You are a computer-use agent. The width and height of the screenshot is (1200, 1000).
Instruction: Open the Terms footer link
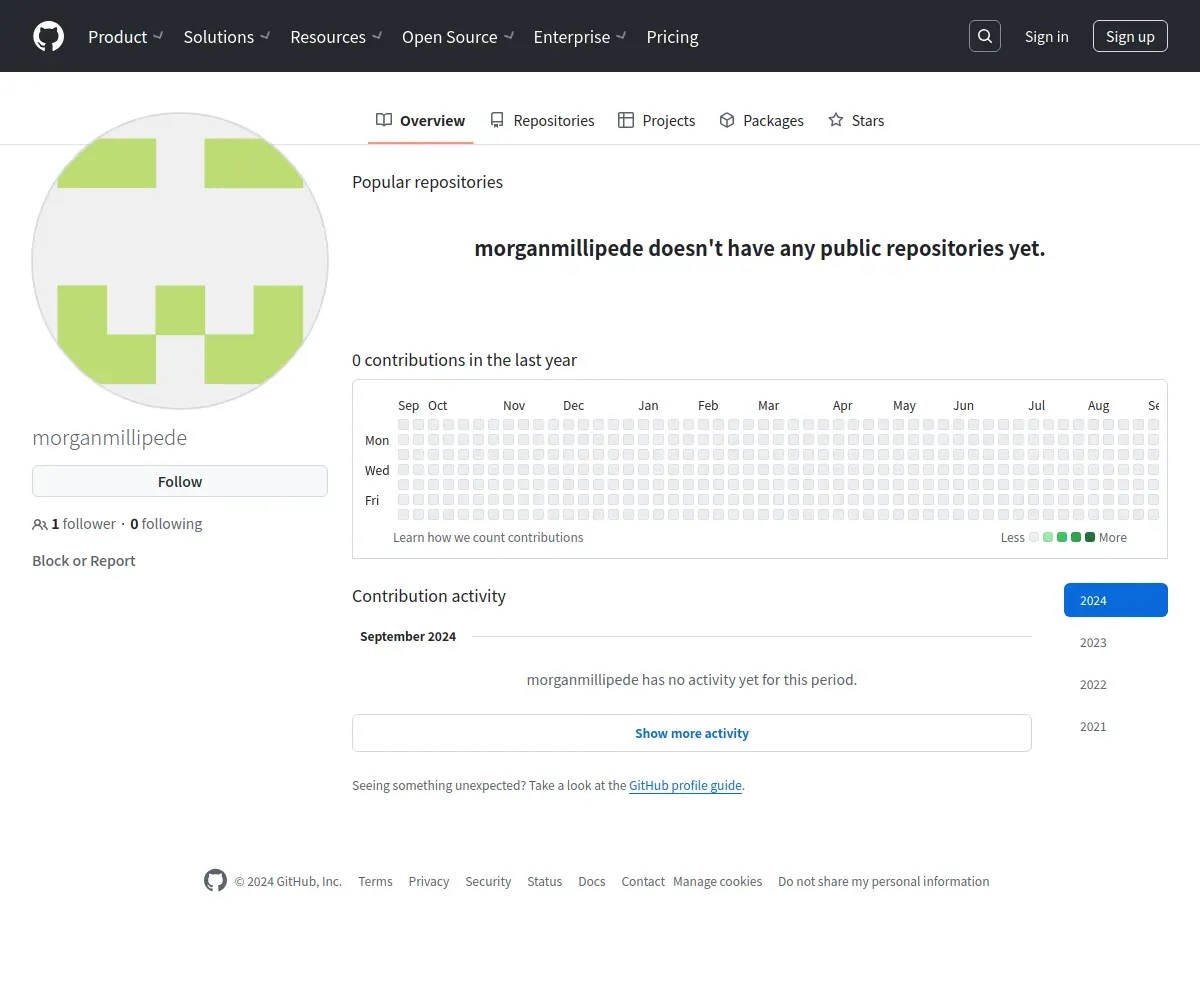point(375,881)
